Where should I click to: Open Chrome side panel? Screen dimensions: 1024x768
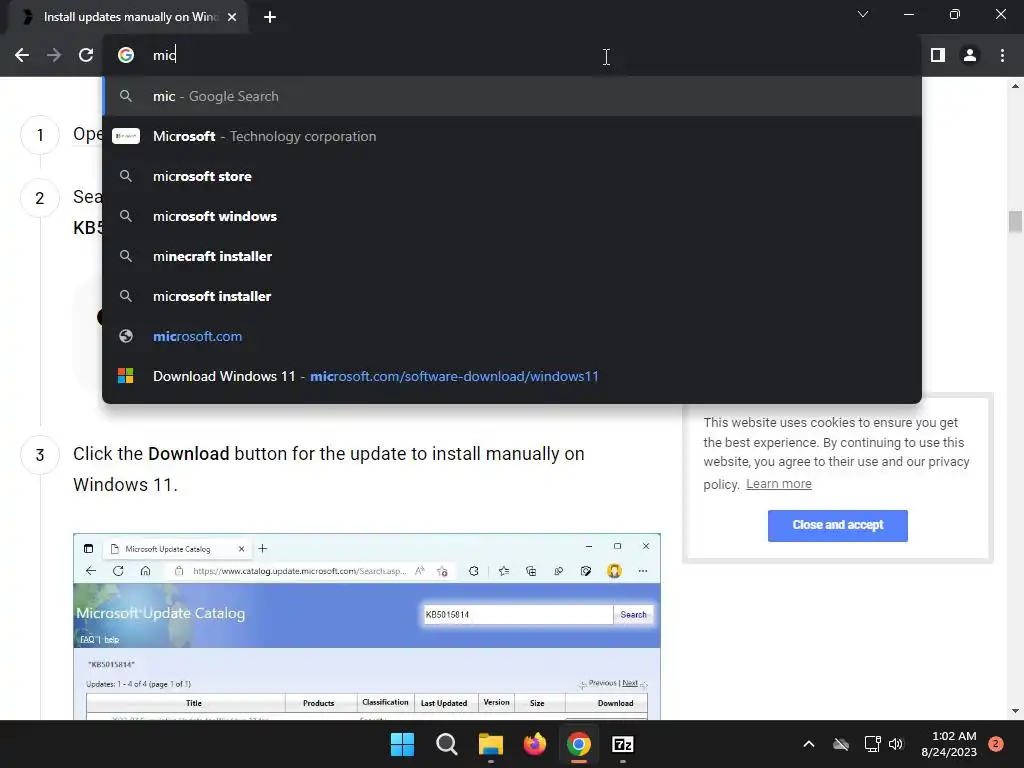pos(938,55)
